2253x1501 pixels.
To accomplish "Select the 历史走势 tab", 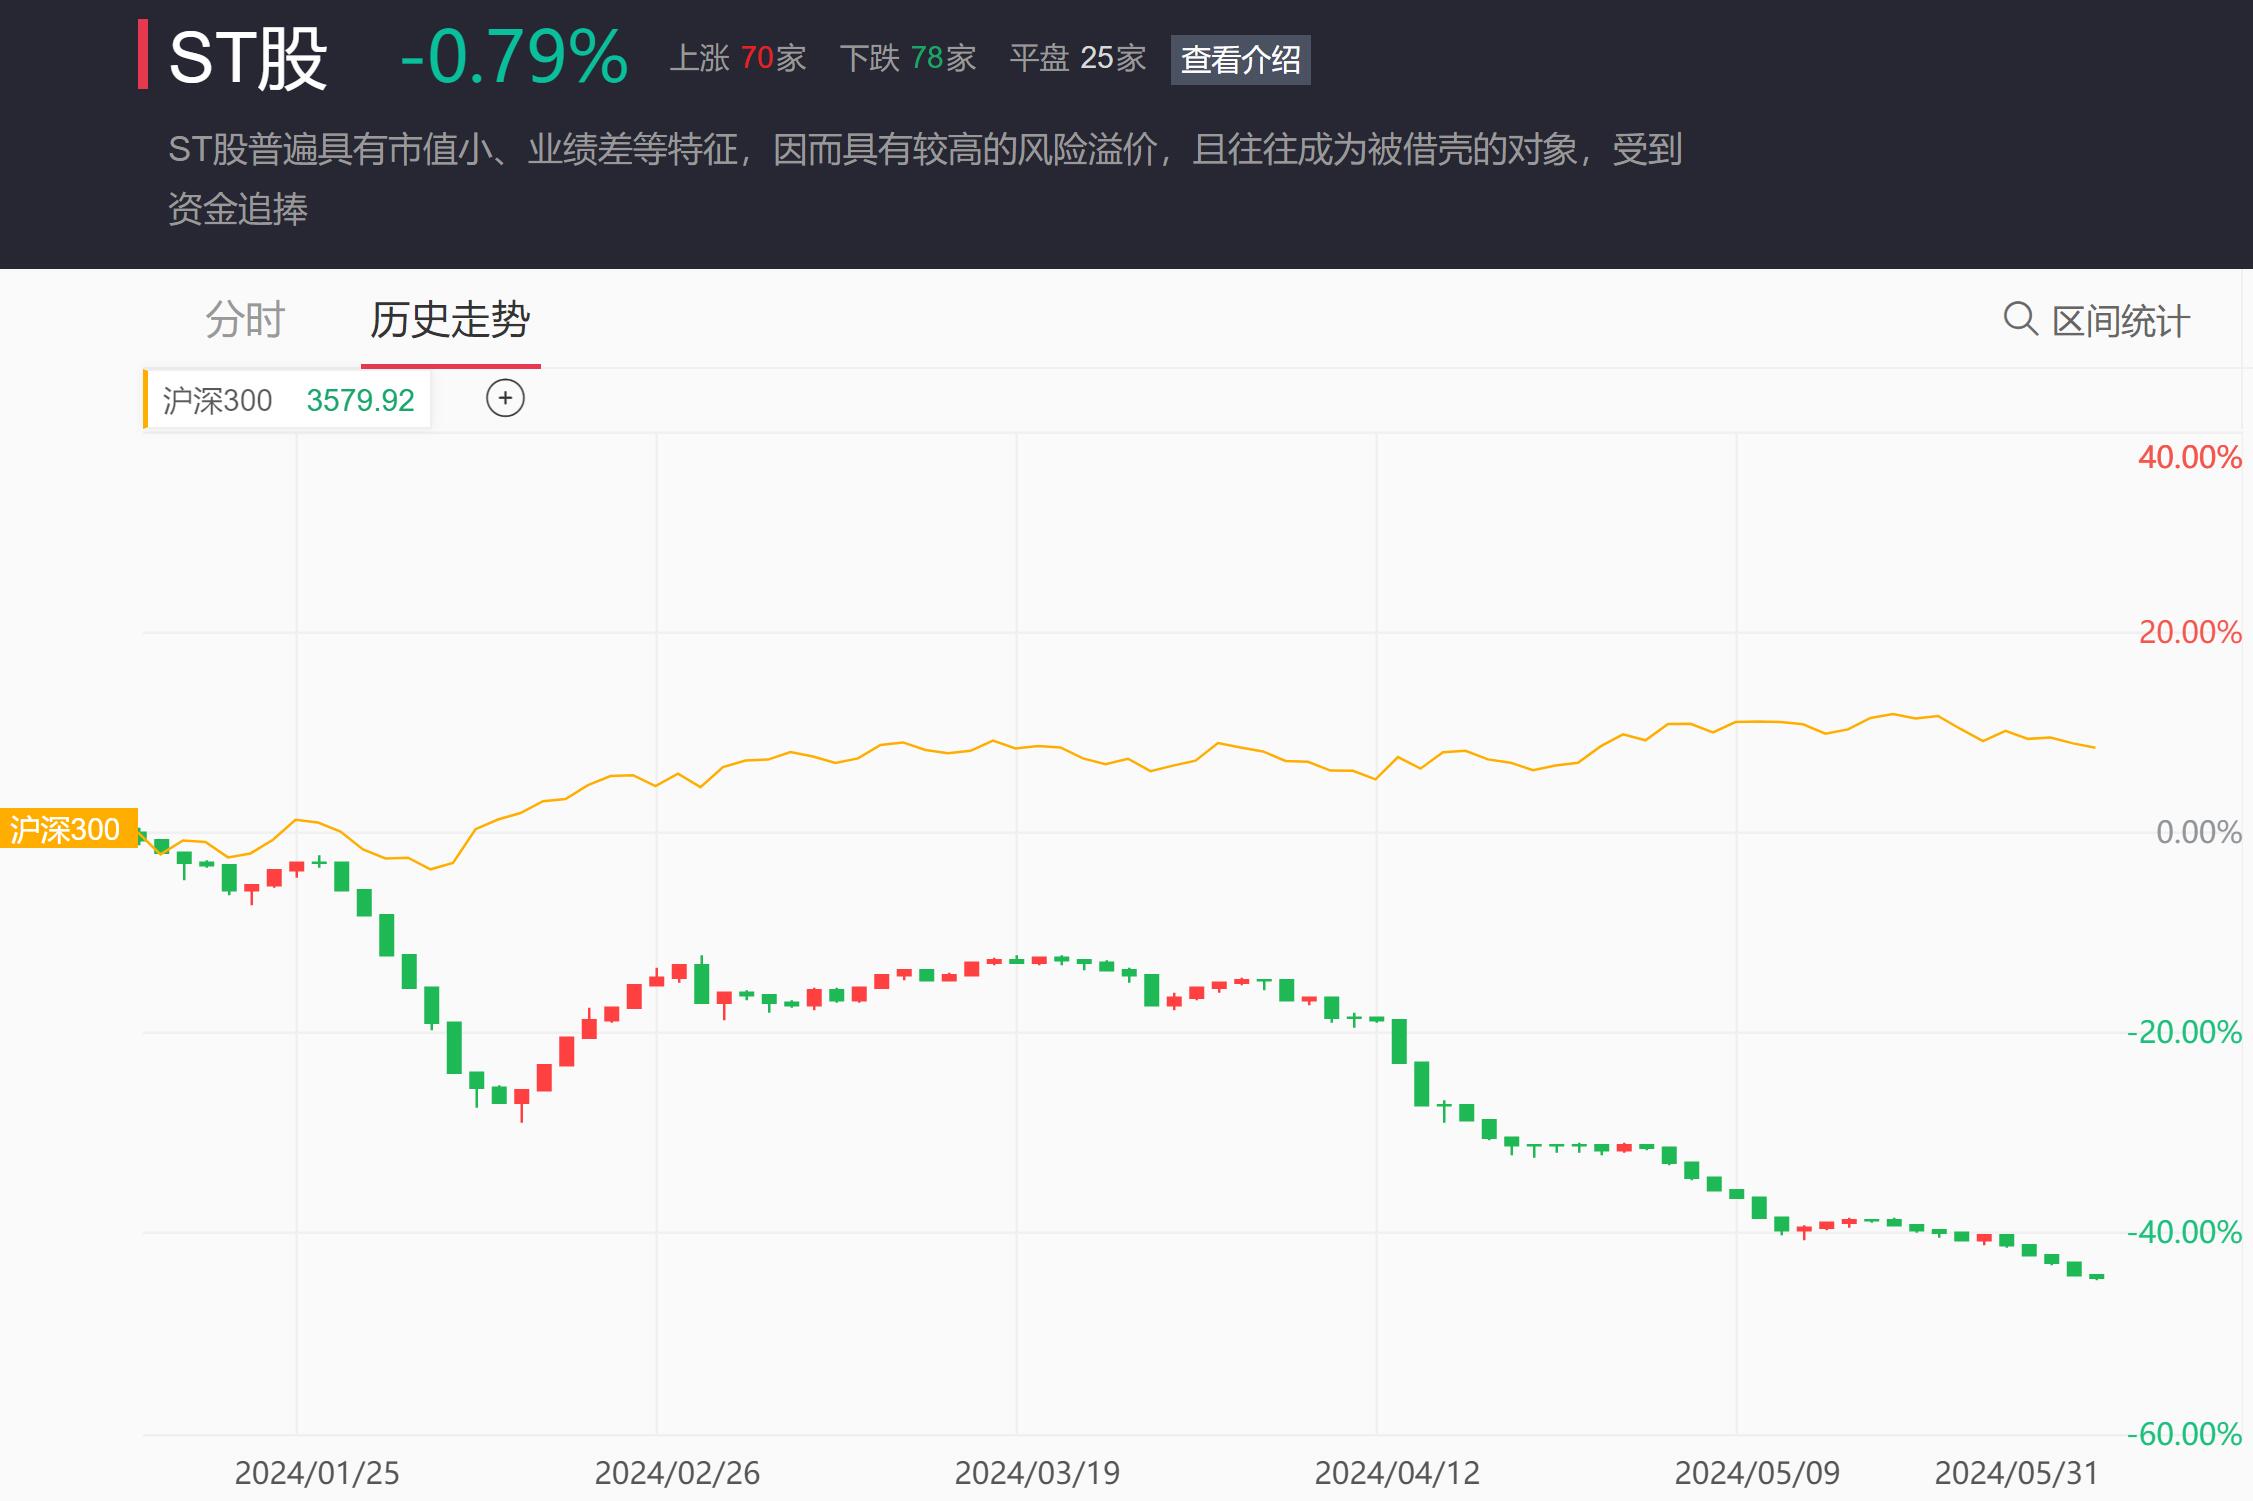I will [x=450, y=320].
